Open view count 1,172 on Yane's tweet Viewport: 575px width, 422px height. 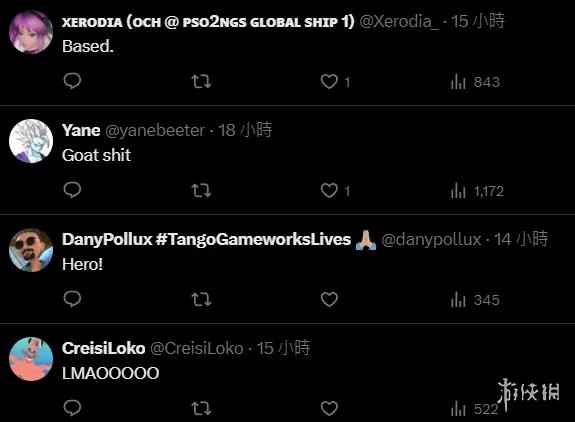click(x=477, y=191)
